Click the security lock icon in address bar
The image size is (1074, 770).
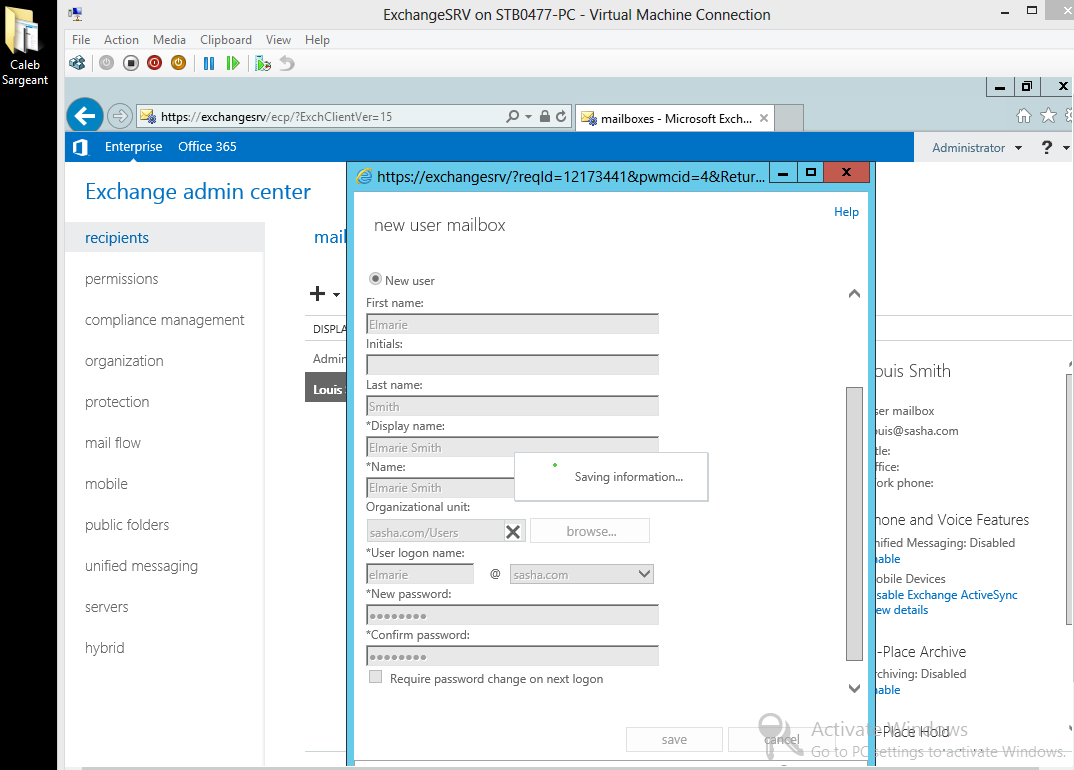pos(545,116)
